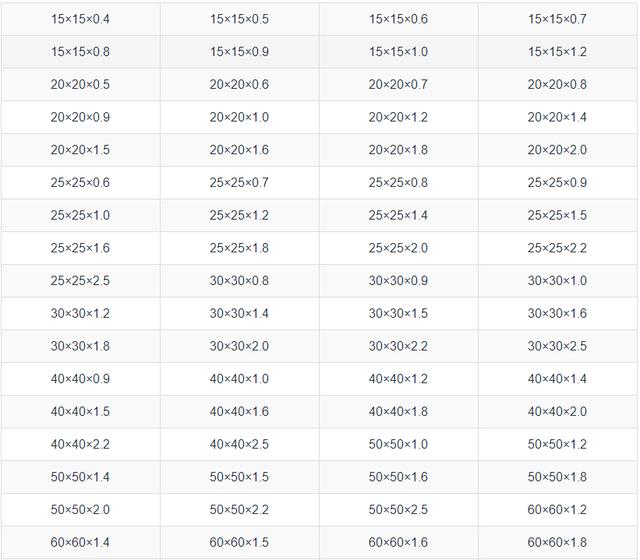
Task: Select the 50×50×1.5 table entry
Action: [239, 477]
